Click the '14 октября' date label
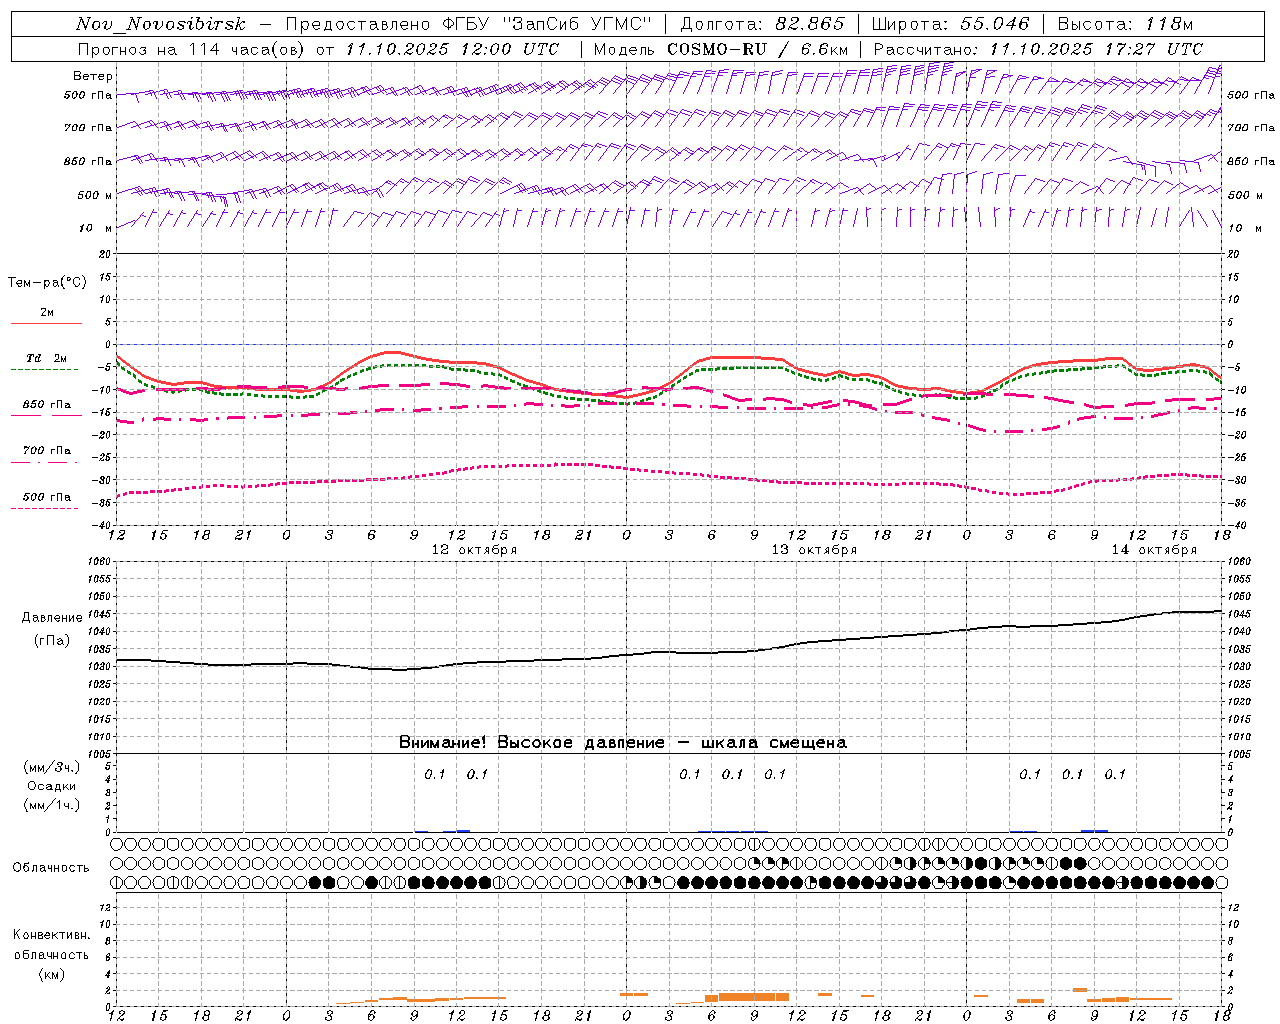 (x=1154, y=550)
